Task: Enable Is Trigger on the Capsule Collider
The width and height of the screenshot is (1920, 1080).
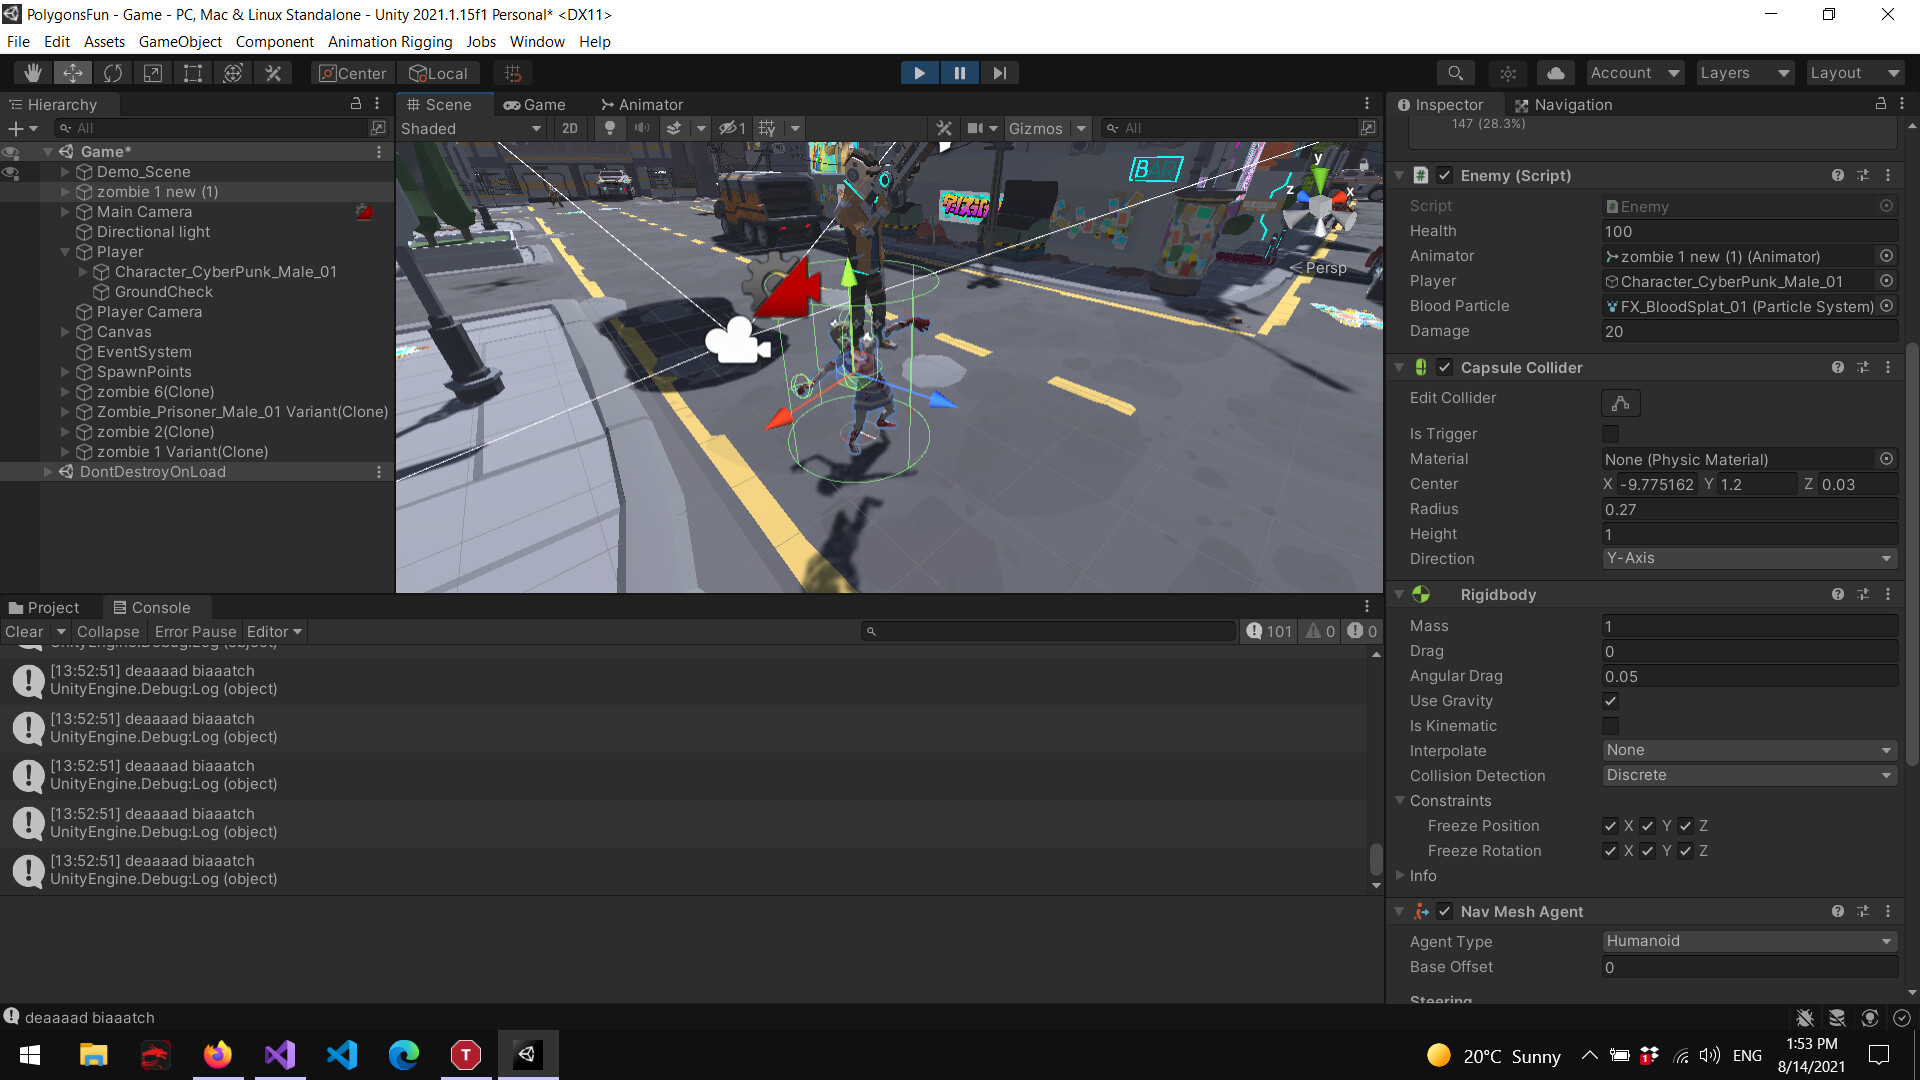Action: pyautogui.click(x=1609, y=433)
